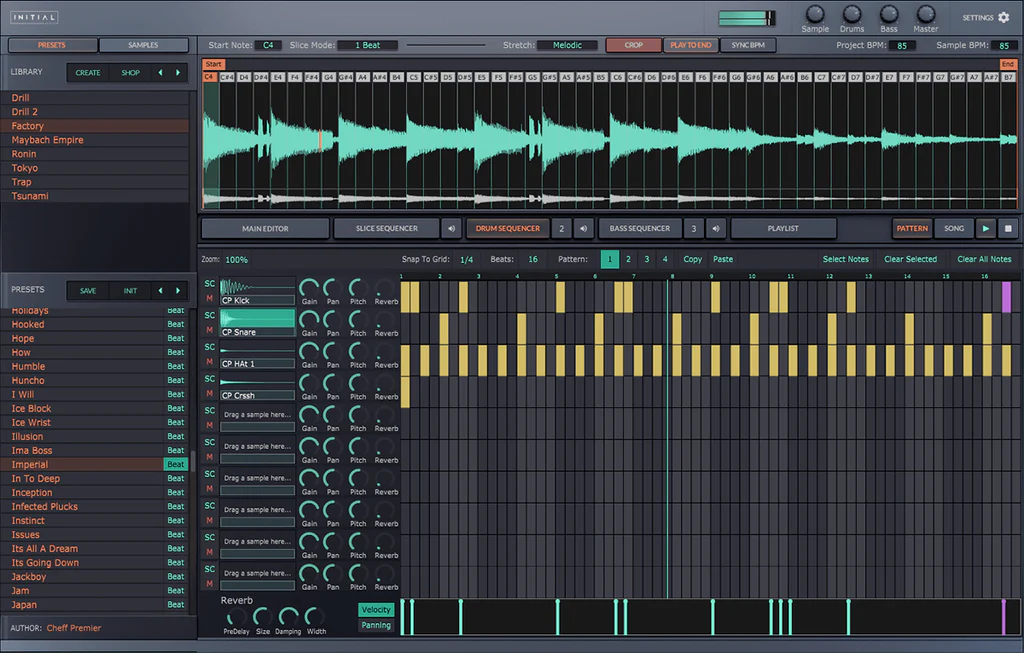Image resolution: width=1024 pixels, height=653 pixels.
Task: Click the CP Kick Gain knob
Action: tap(309, 287)
